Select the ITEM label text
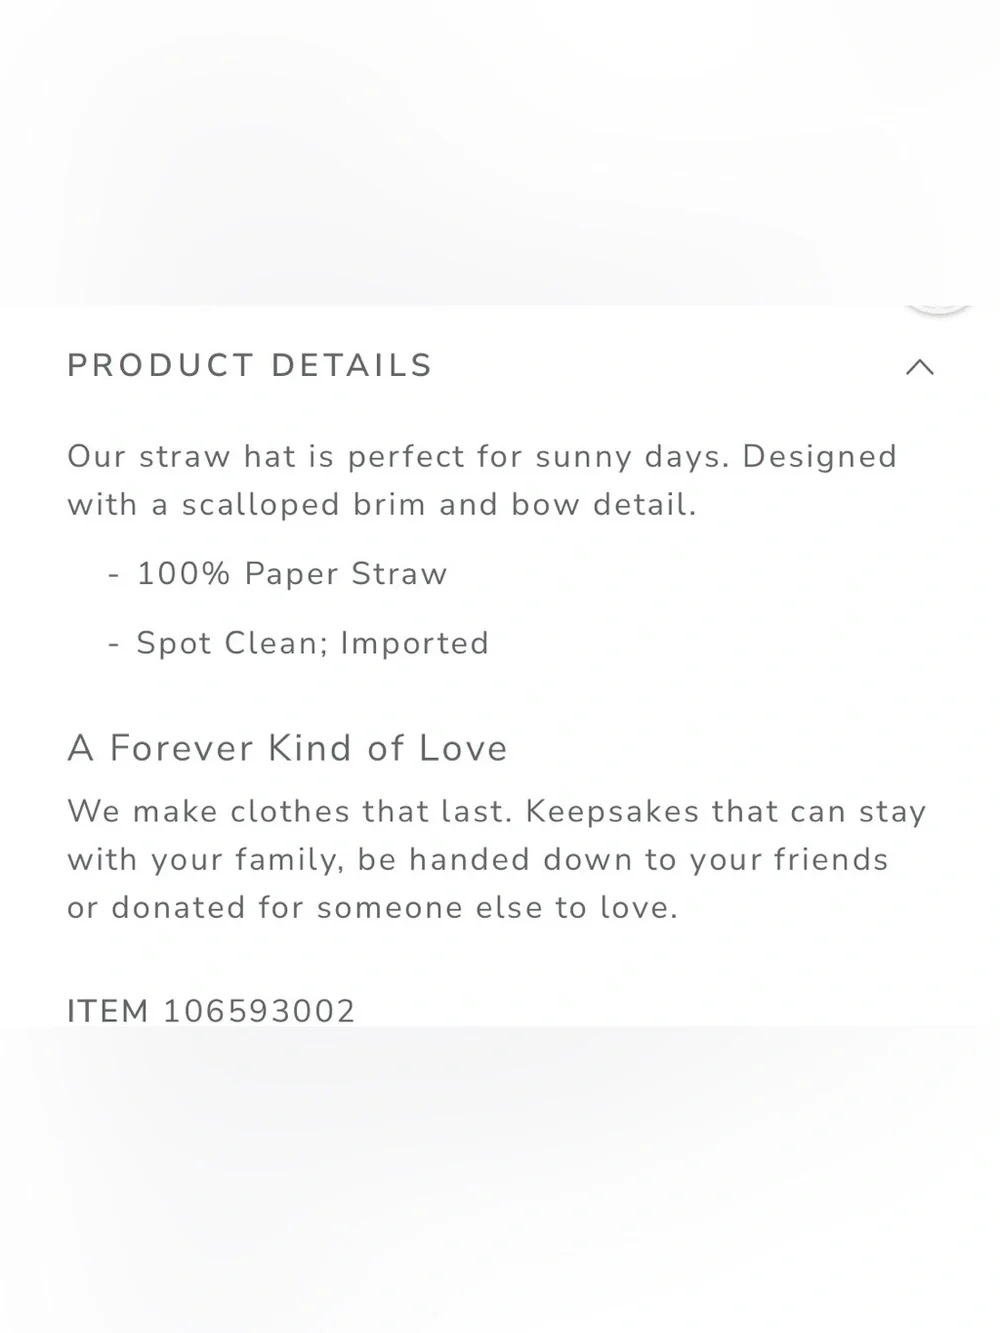This screenshot has height=1333, width=1000. (x=108, y=1011)
